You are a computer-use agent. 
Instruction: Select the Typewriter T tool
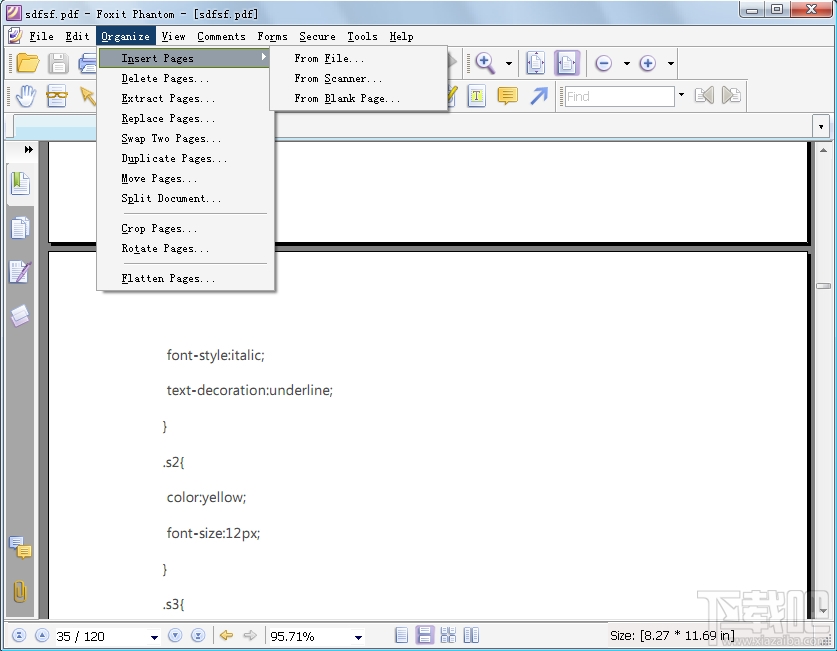click(476, 96)
